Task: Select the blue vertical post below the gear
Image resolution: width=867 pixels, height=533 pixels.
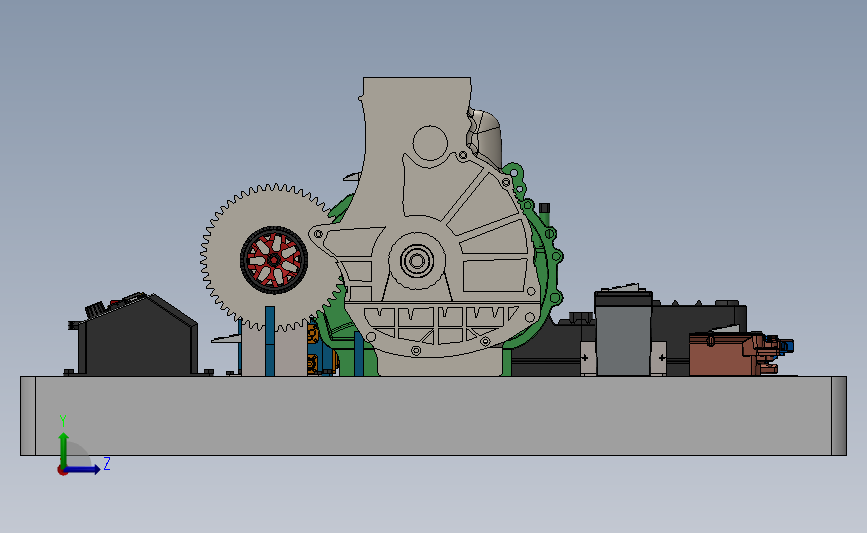Action: (x=270, y=341)
